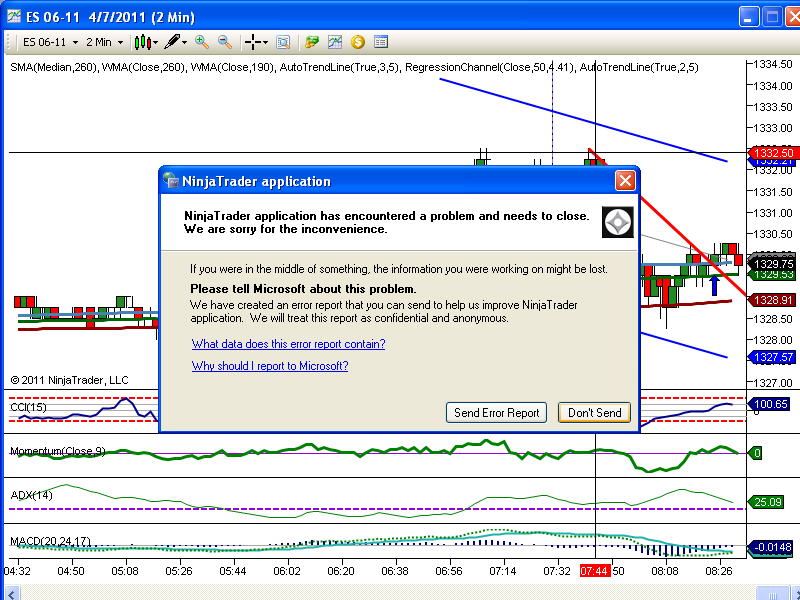Open the strategies gold coin icon

[x=358, y=42]
